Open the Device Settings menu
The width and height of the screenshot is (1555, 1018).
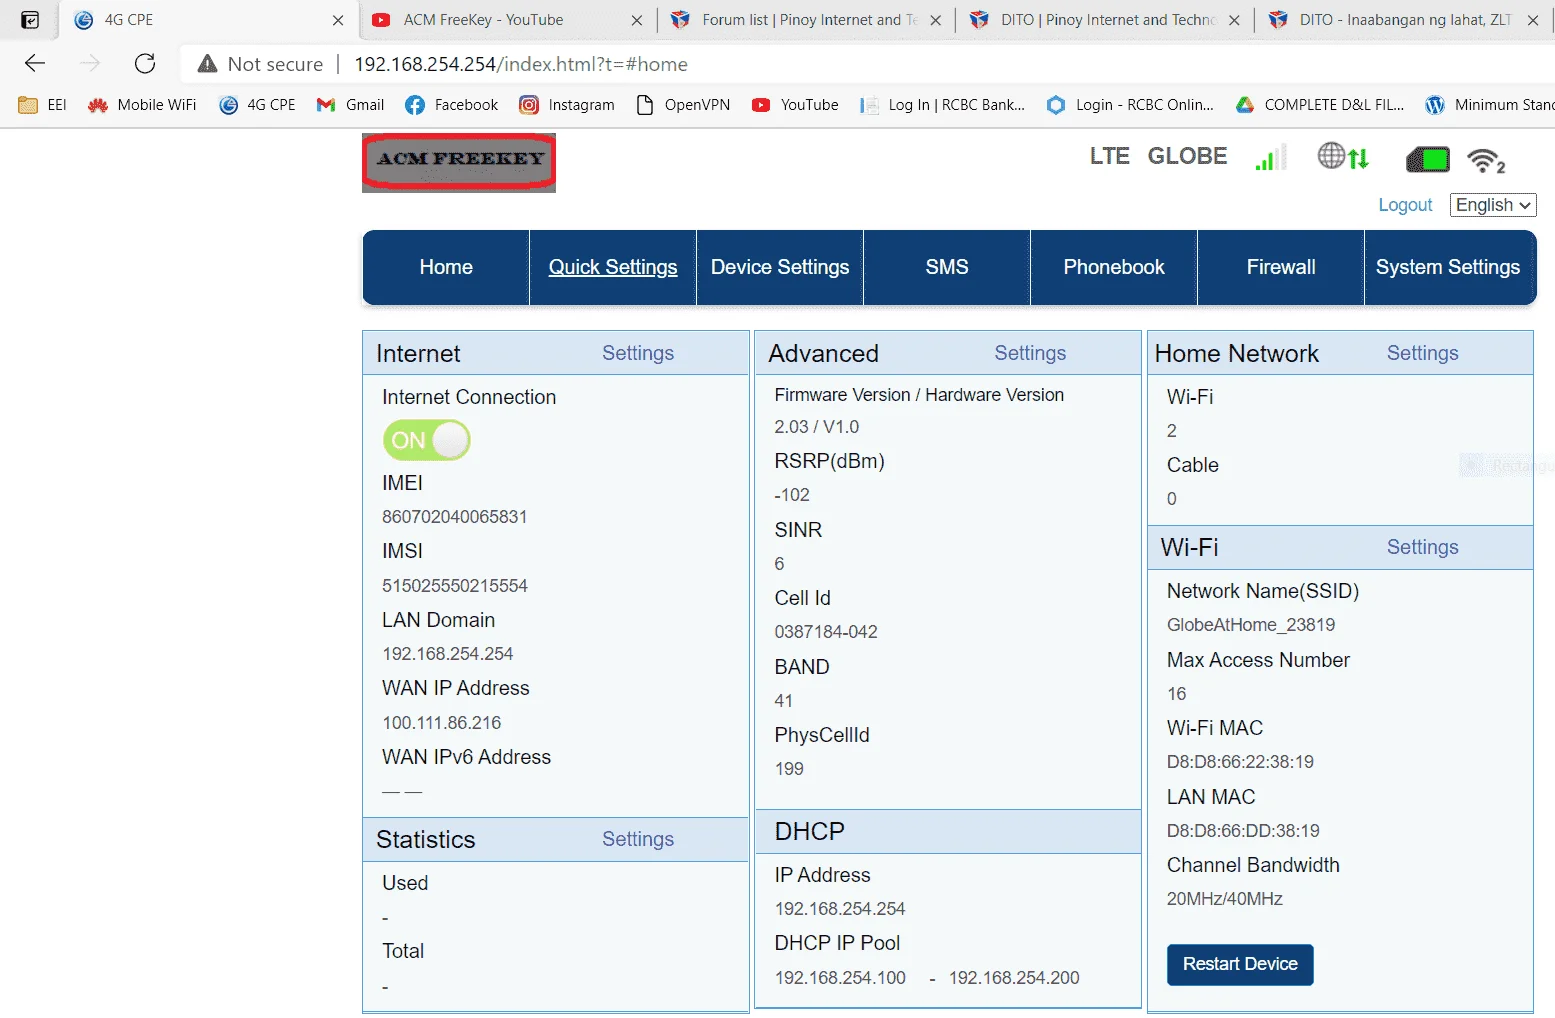[x=780, y=267]
